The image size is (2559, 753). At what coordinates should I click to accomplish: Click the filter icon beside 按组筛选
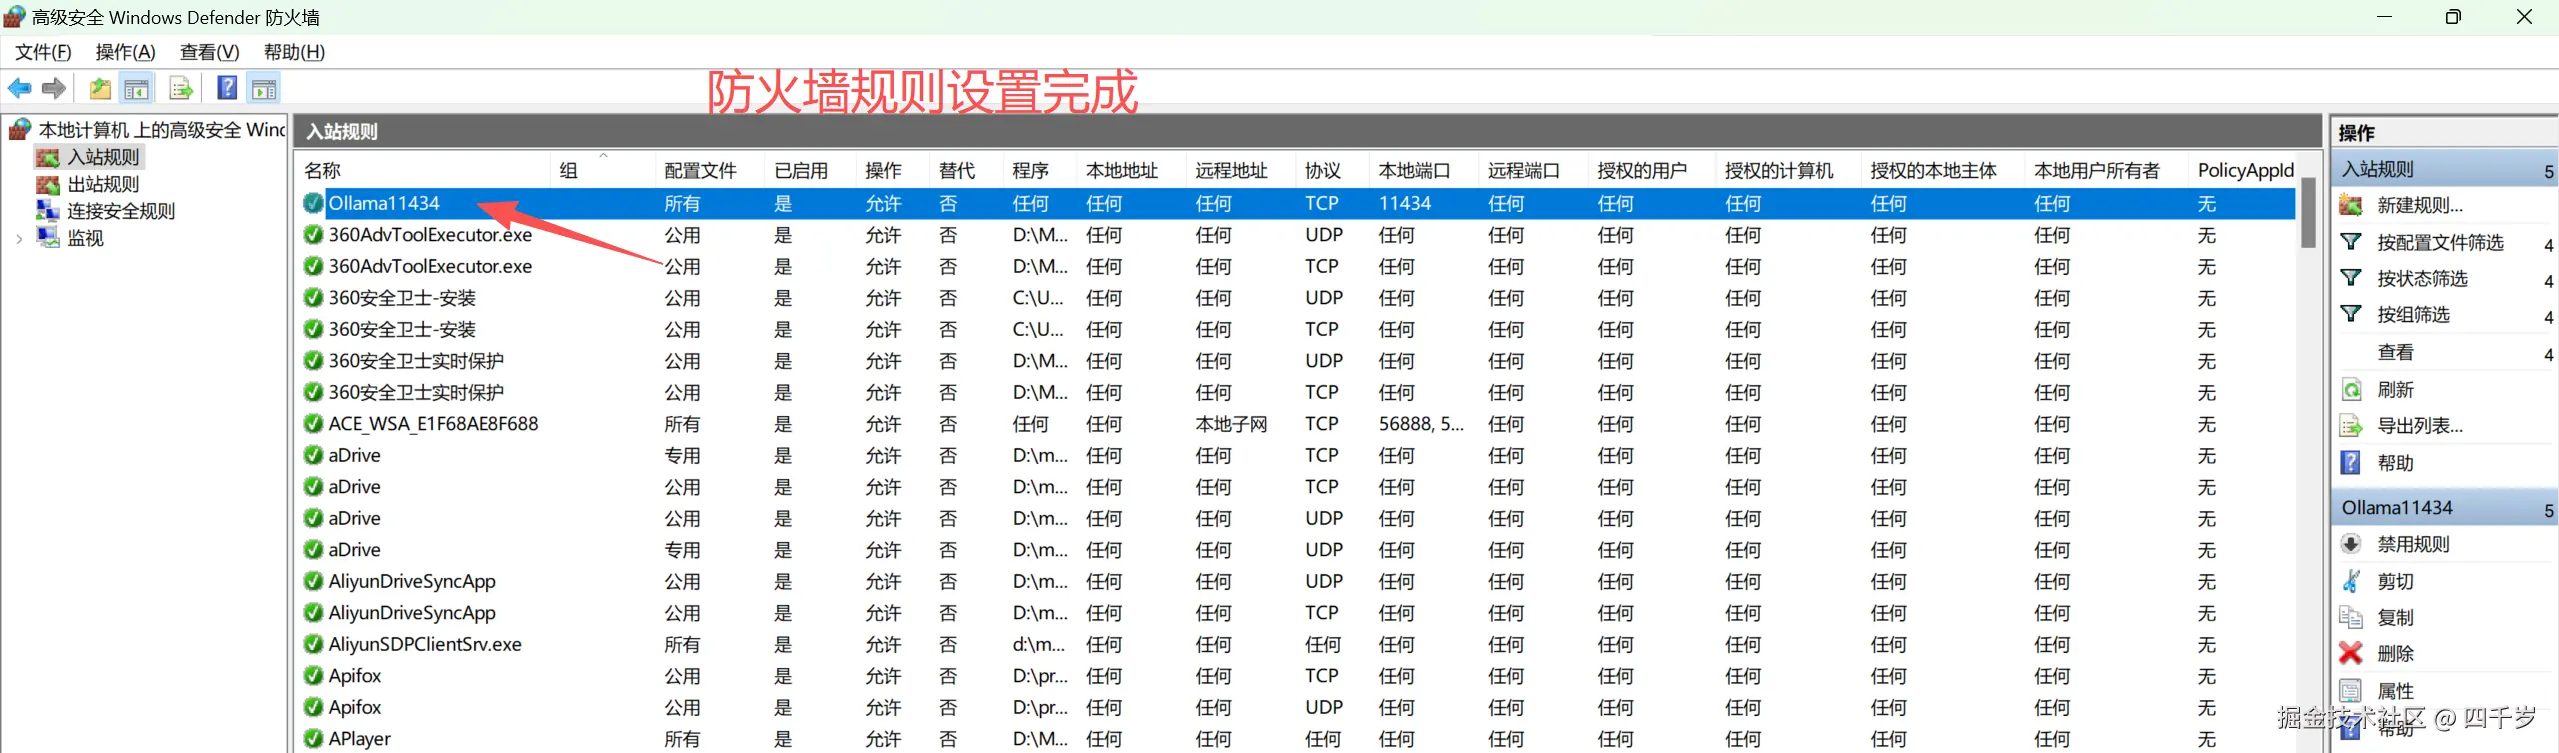pyautogui.click(x=2351, y=314)
